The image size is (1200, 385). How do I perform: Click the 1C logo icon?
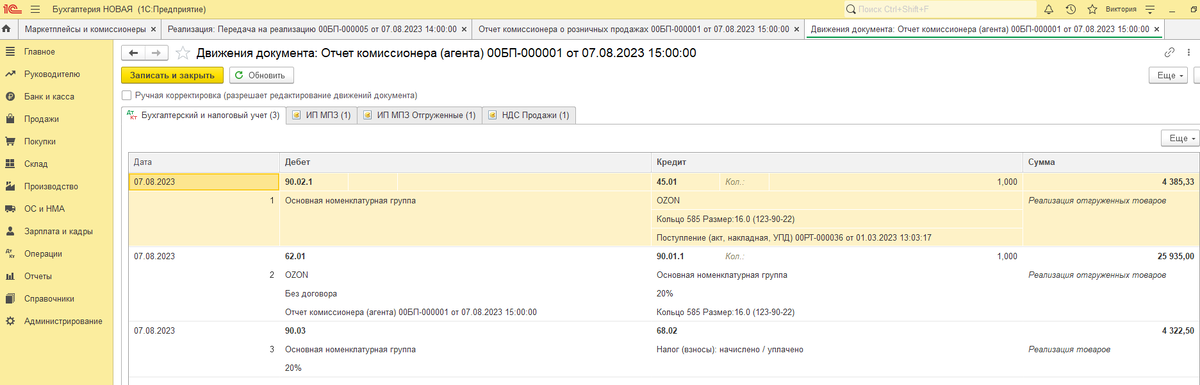point(12,8)
